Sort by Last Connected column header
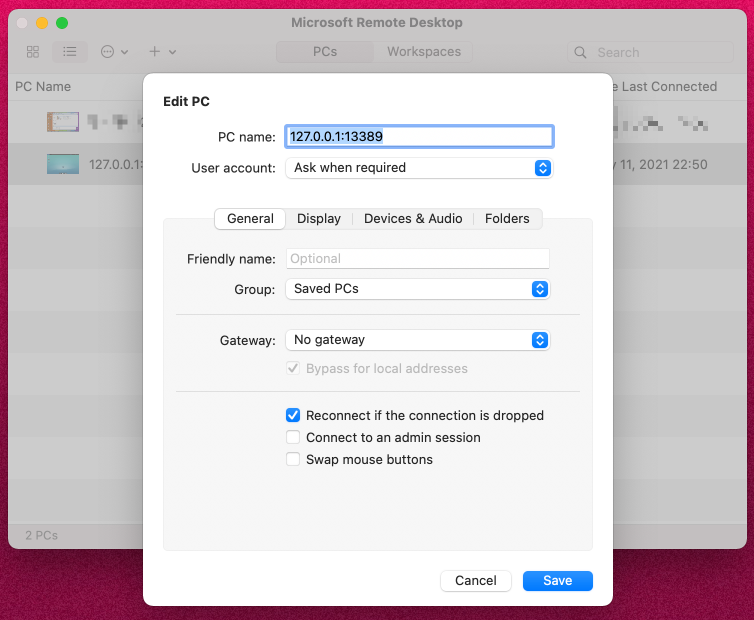754x620 pixels. [x=669, y=87]
